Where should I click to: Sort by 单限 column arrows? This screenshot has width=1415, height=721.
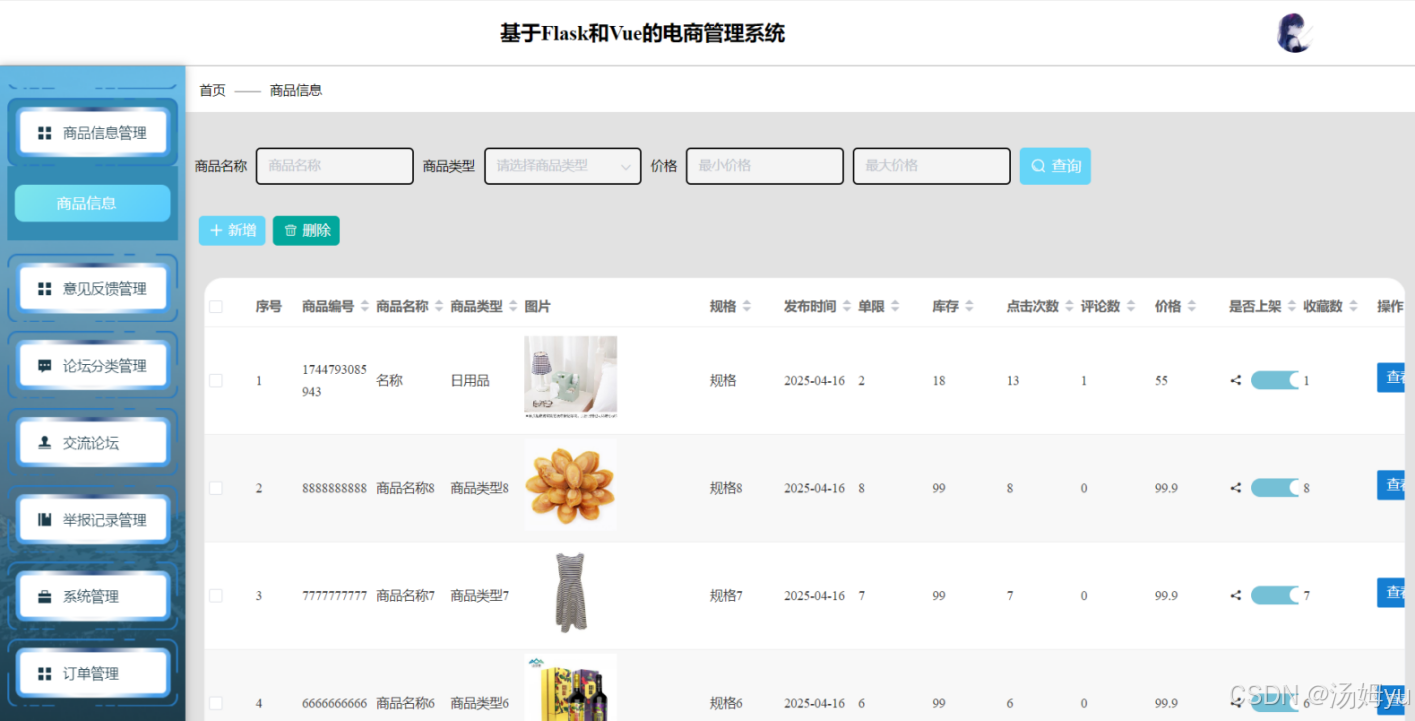[895, 306]
